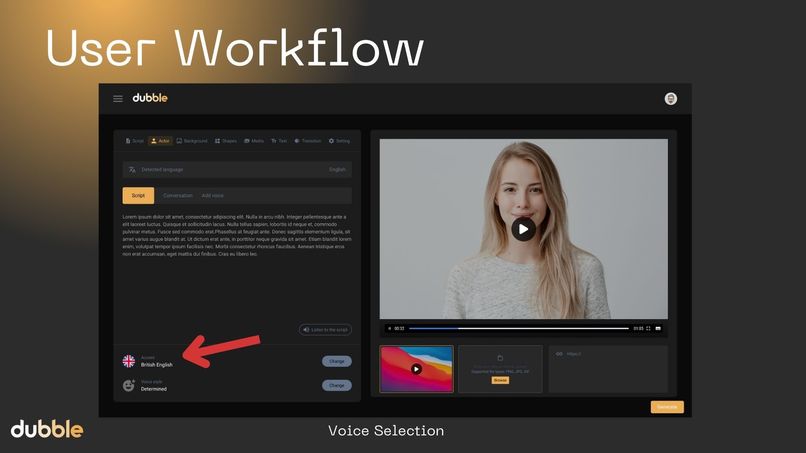Open the hamburger menu
806x453 pixels.
point(118,98)
